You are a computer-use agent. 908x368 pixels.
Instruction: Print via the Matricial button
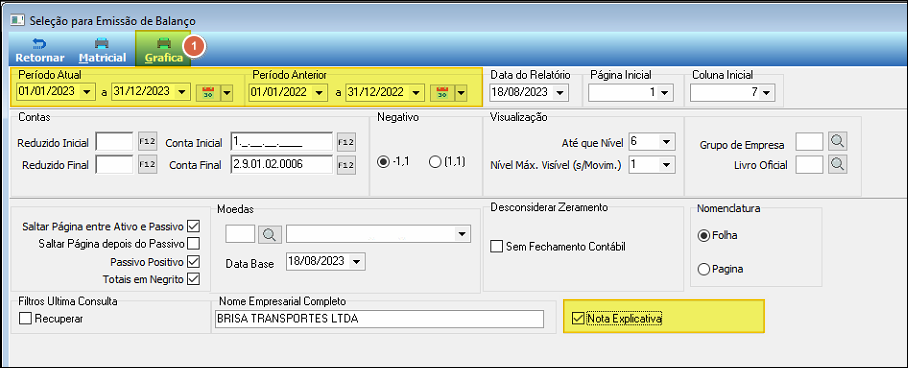coord(102,50)
